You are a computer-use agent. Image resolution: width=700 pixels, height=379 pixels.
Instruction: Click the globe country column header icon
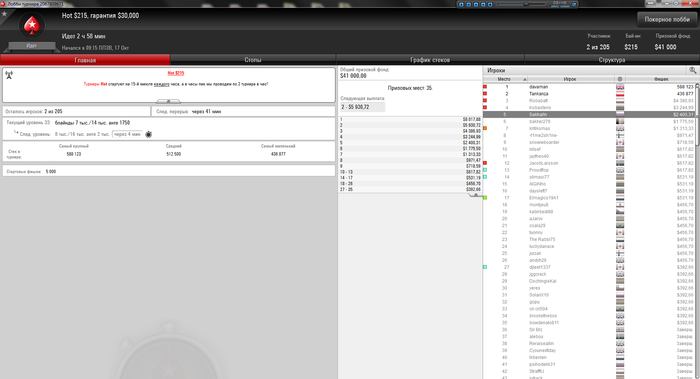(620, 79)
